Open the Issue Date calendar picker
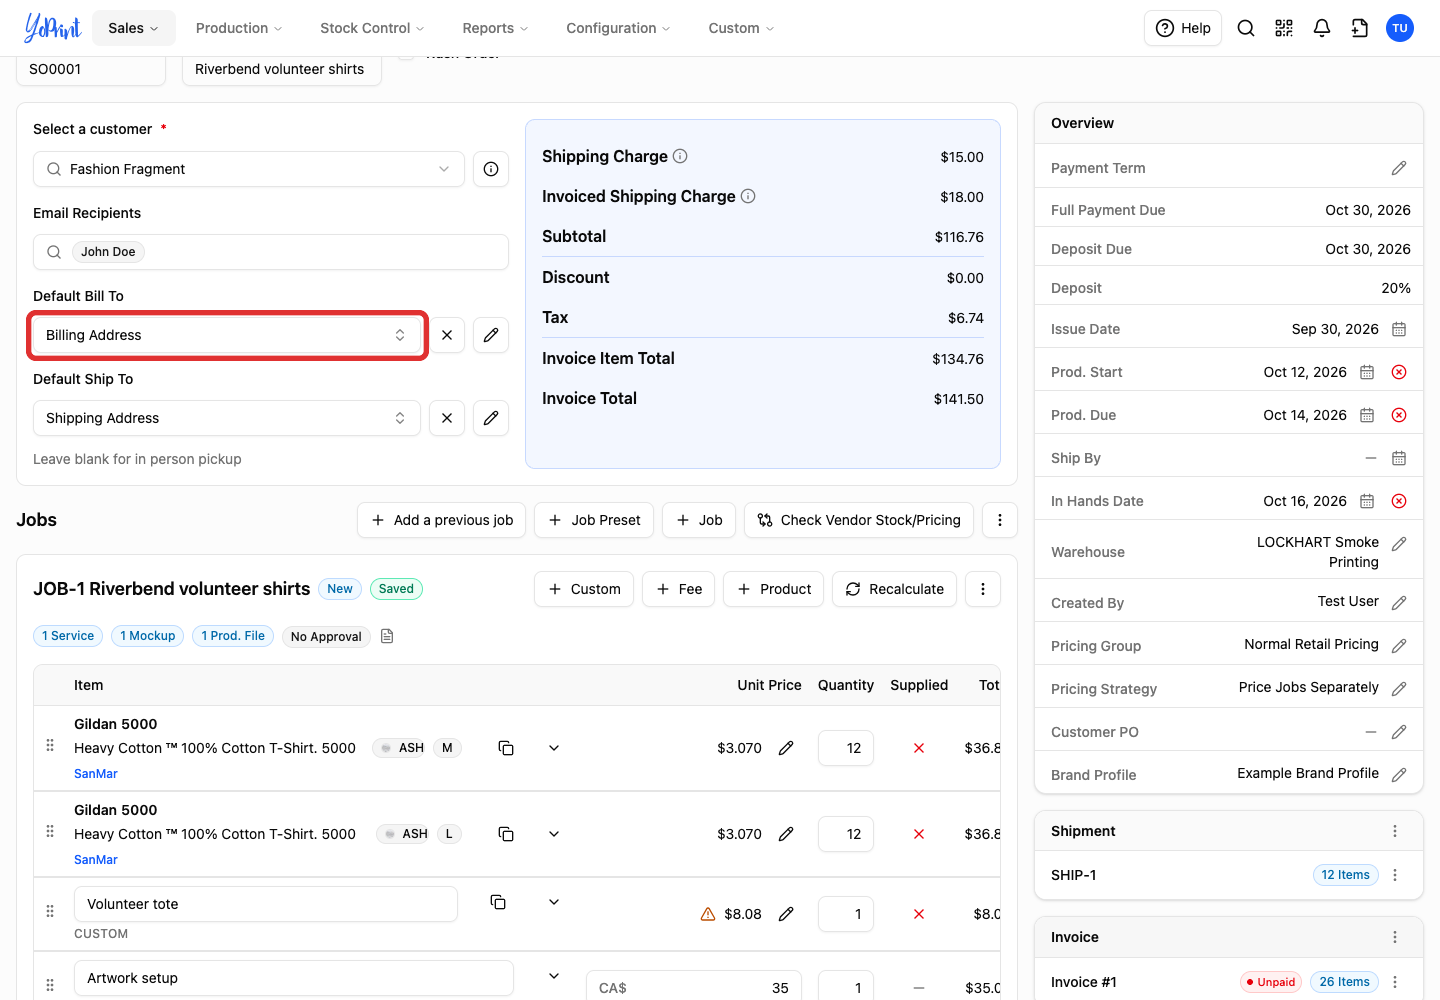Image resolution: width=1440 pixels, height=1000 pixels. point(1399,329)
